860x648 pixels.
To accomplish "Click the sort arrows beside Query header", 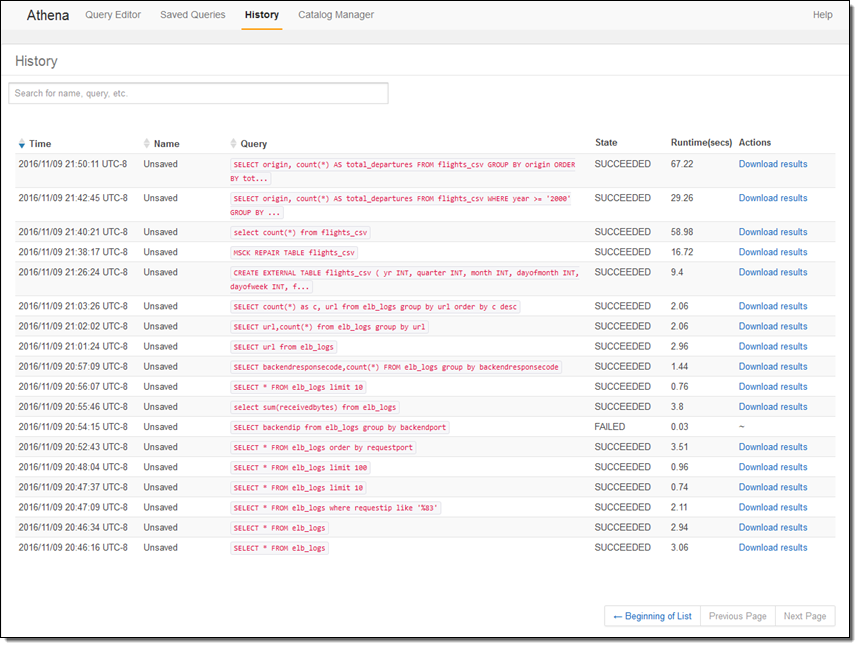I will tap(234, 144).
